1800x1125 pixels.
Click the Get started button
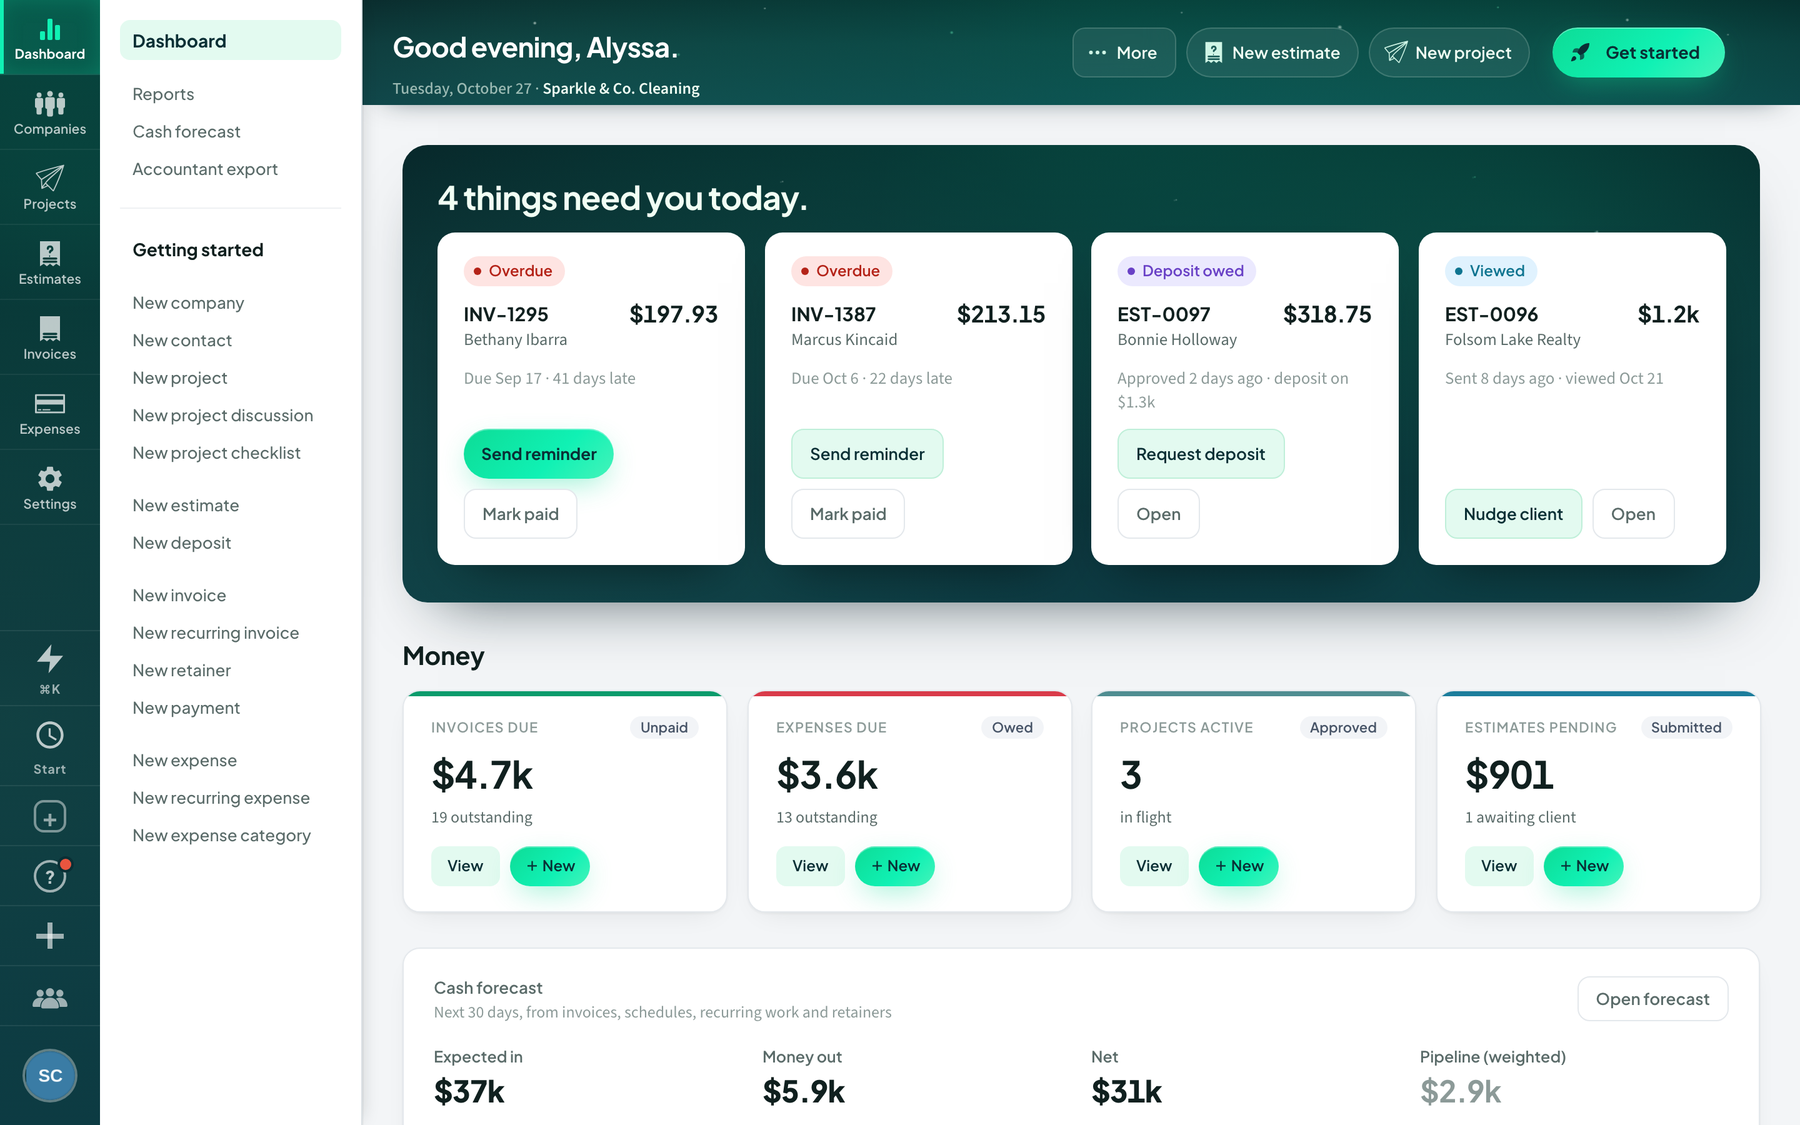coord(1638,53)
